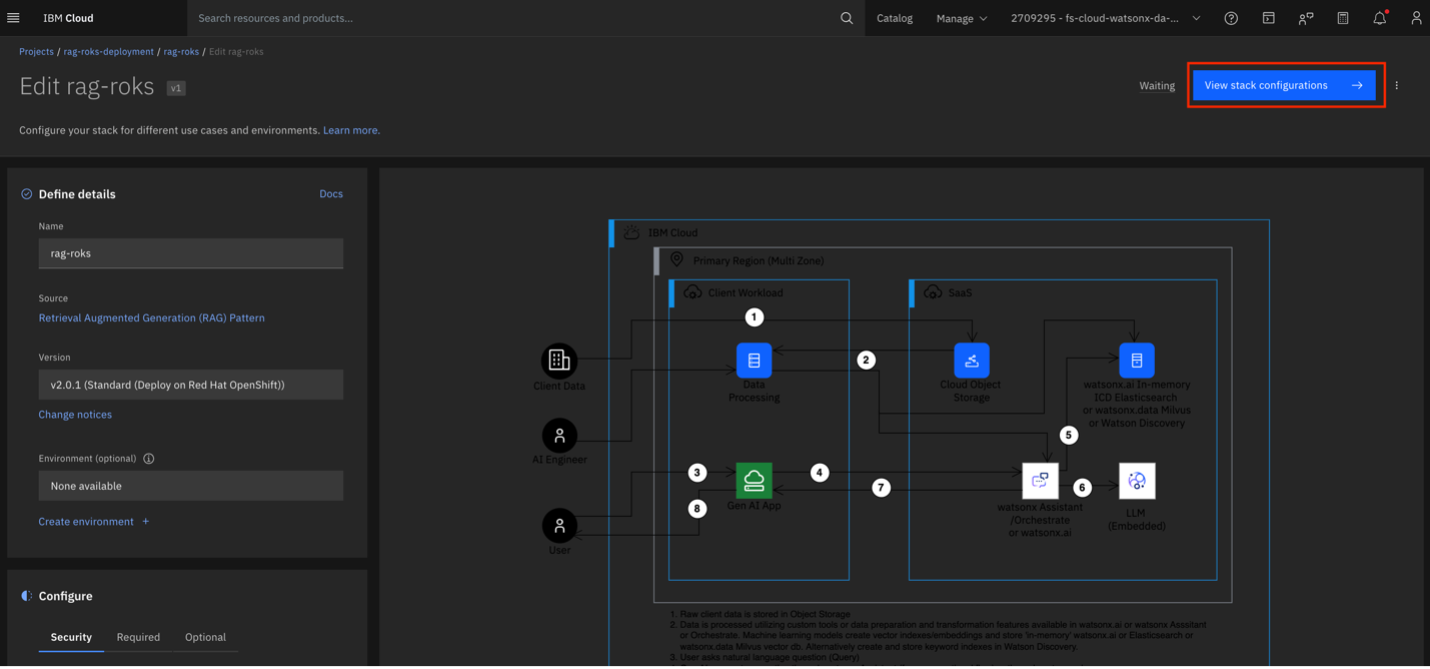The width and height of the screenshot is (1430, 669).
Task: Open the hamburger navigation menu
Action: pyautogui.click(x=13, y=18)
